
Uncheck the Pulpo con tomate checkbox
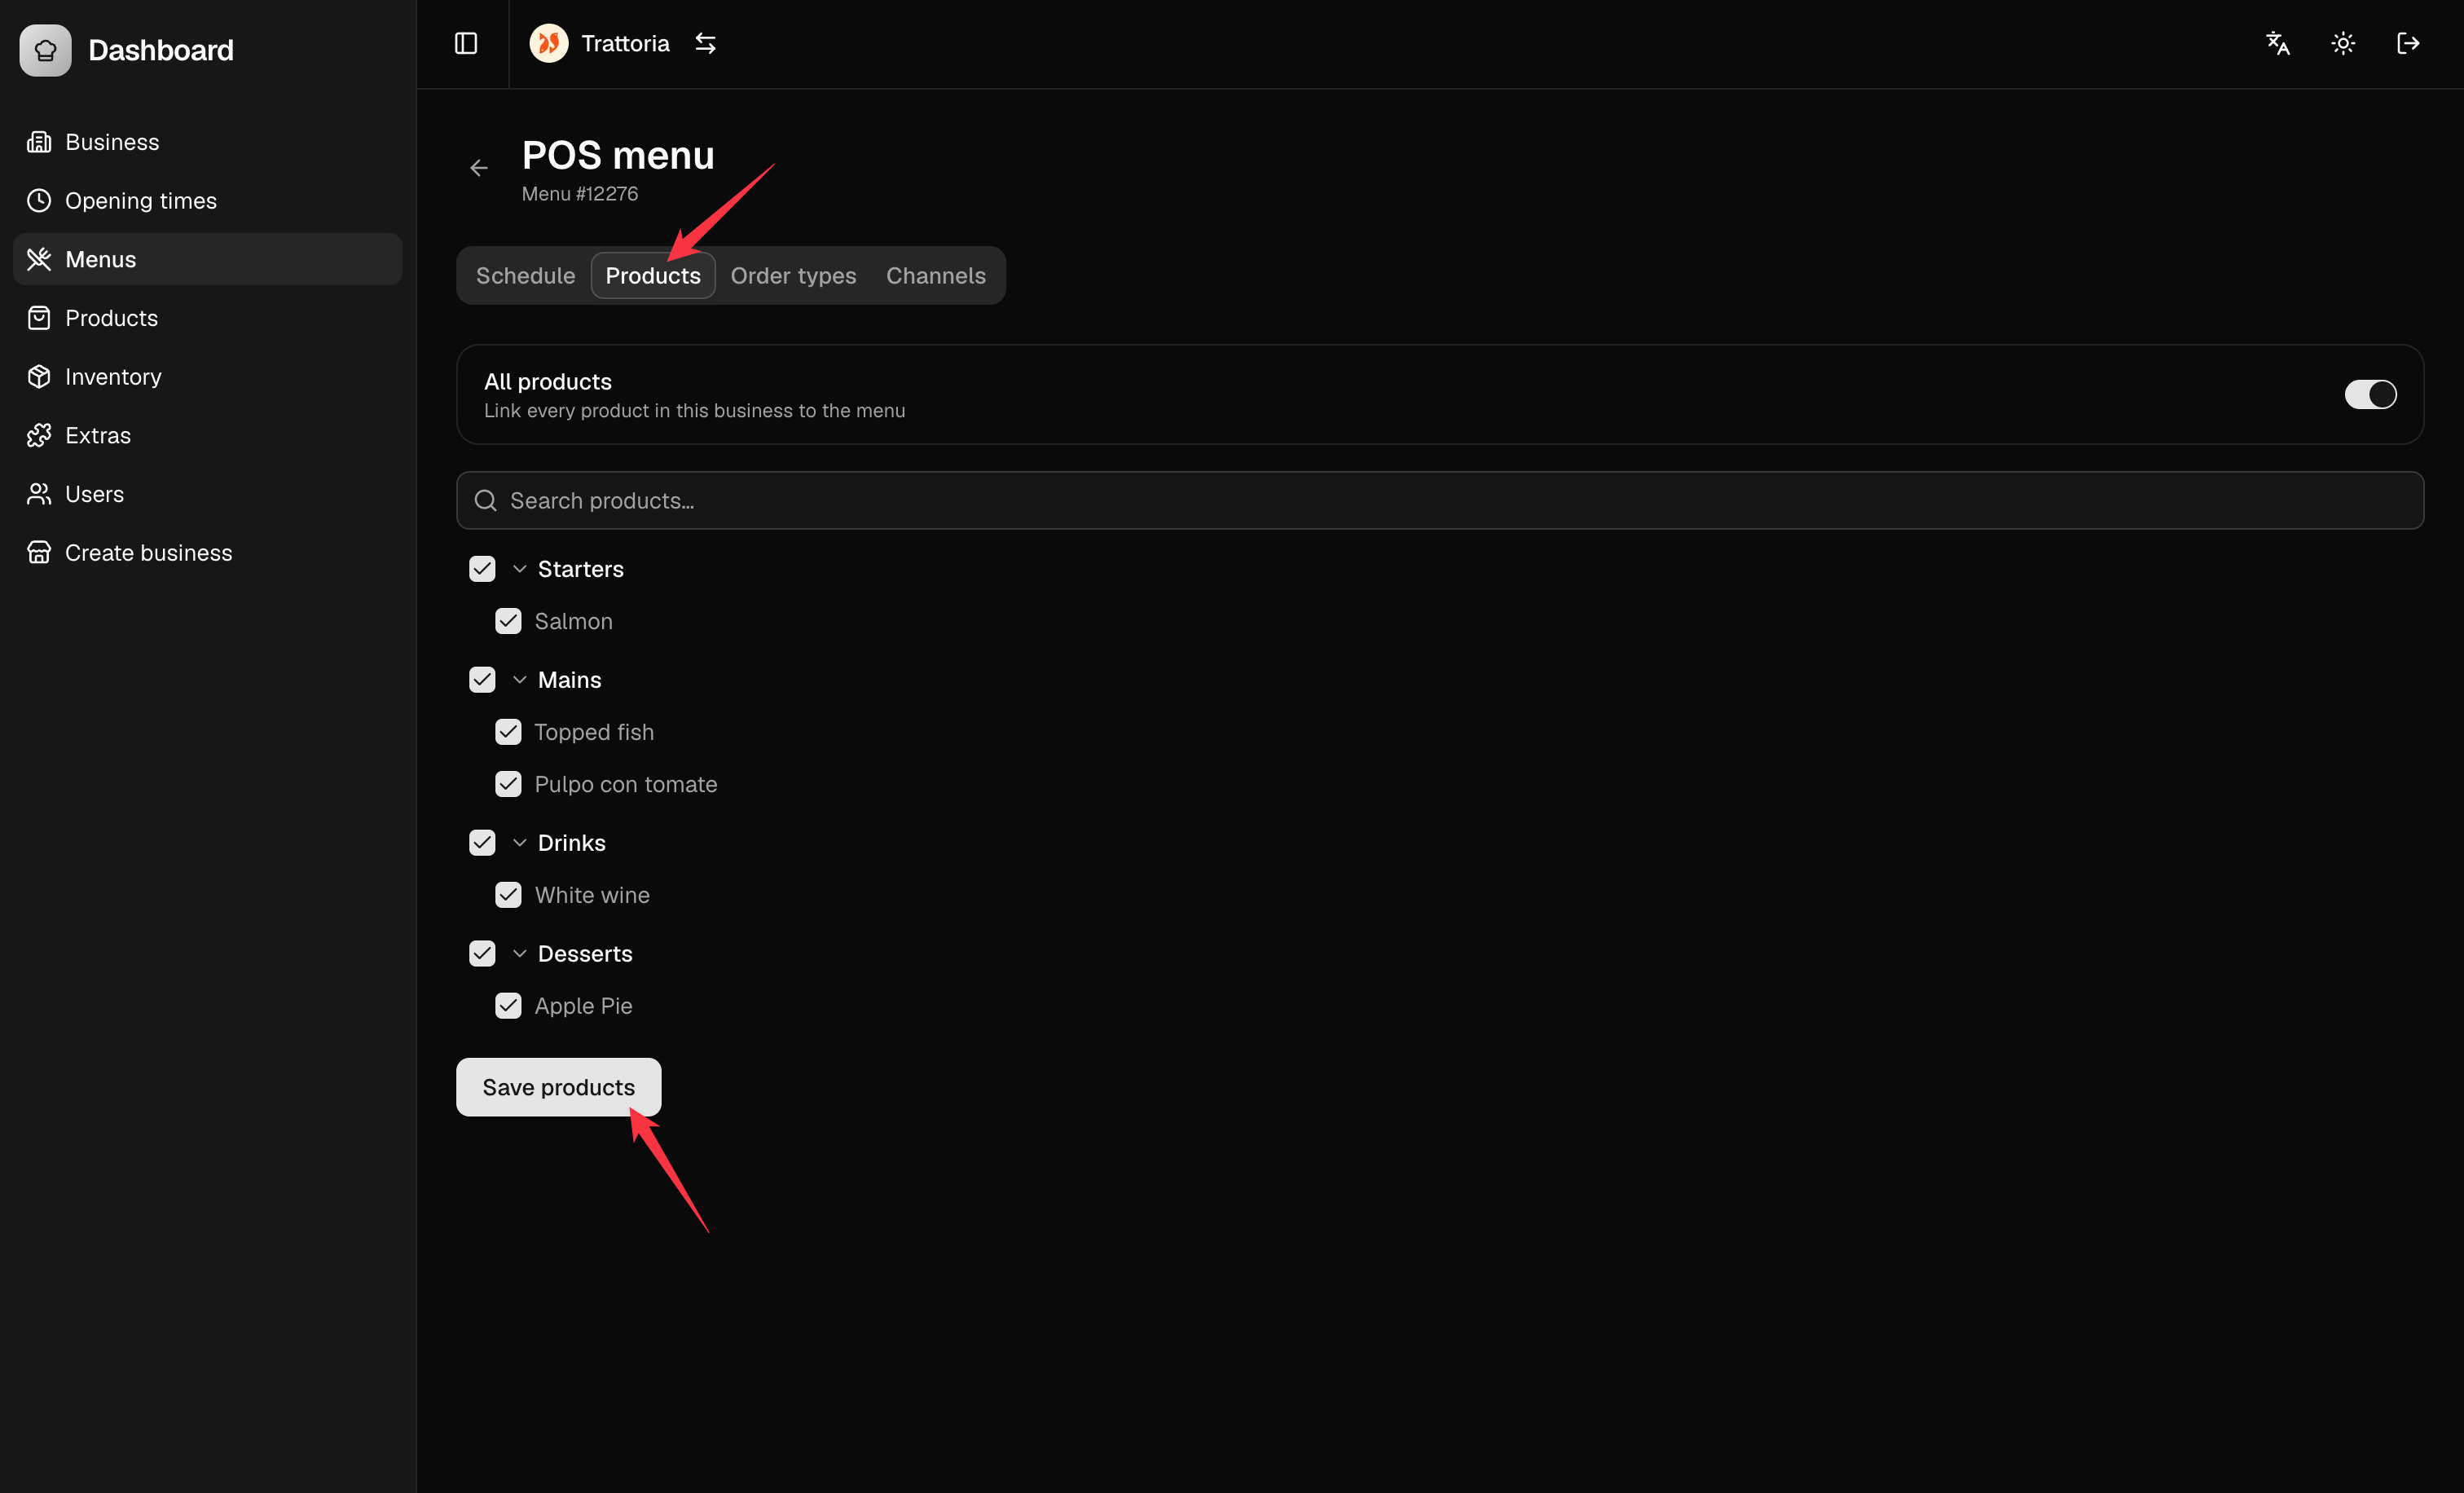tap(508, 784)
